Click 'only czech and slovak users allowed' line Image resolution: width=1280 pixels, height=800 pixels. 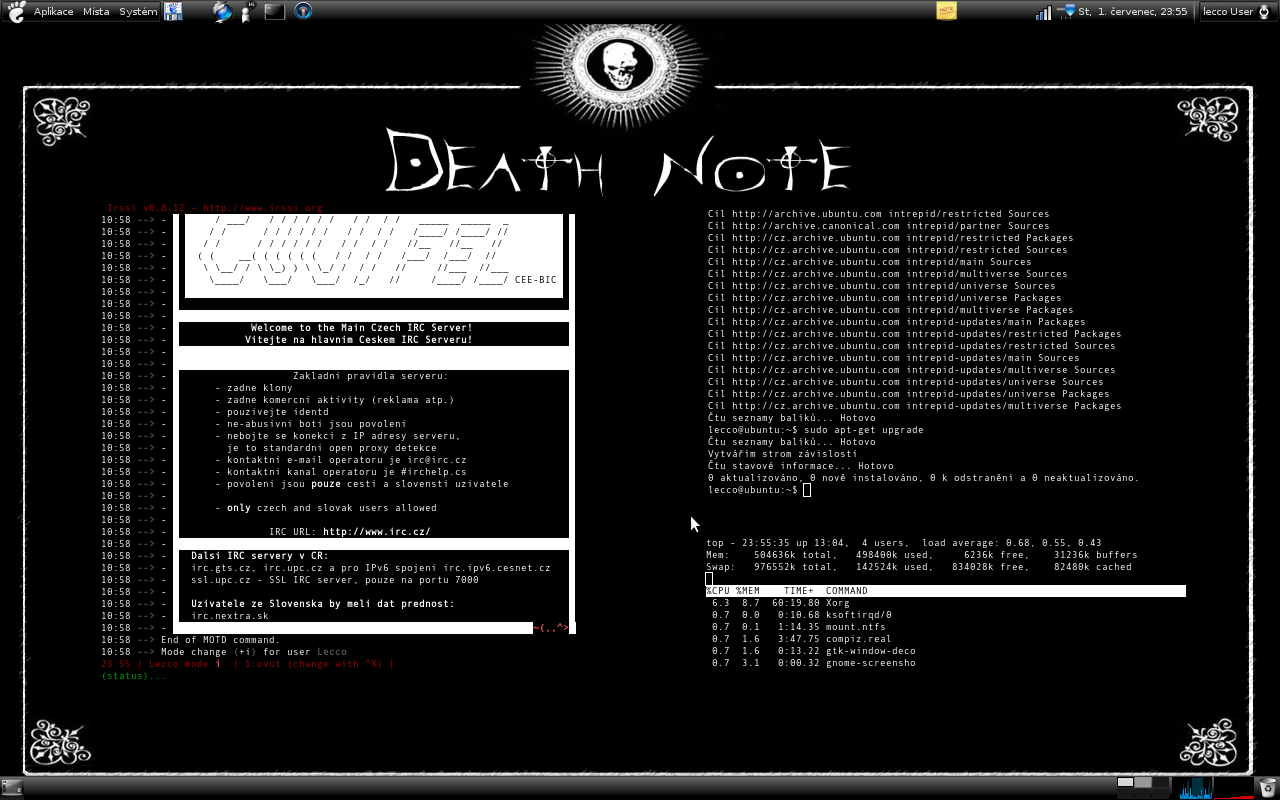[326, 508]
